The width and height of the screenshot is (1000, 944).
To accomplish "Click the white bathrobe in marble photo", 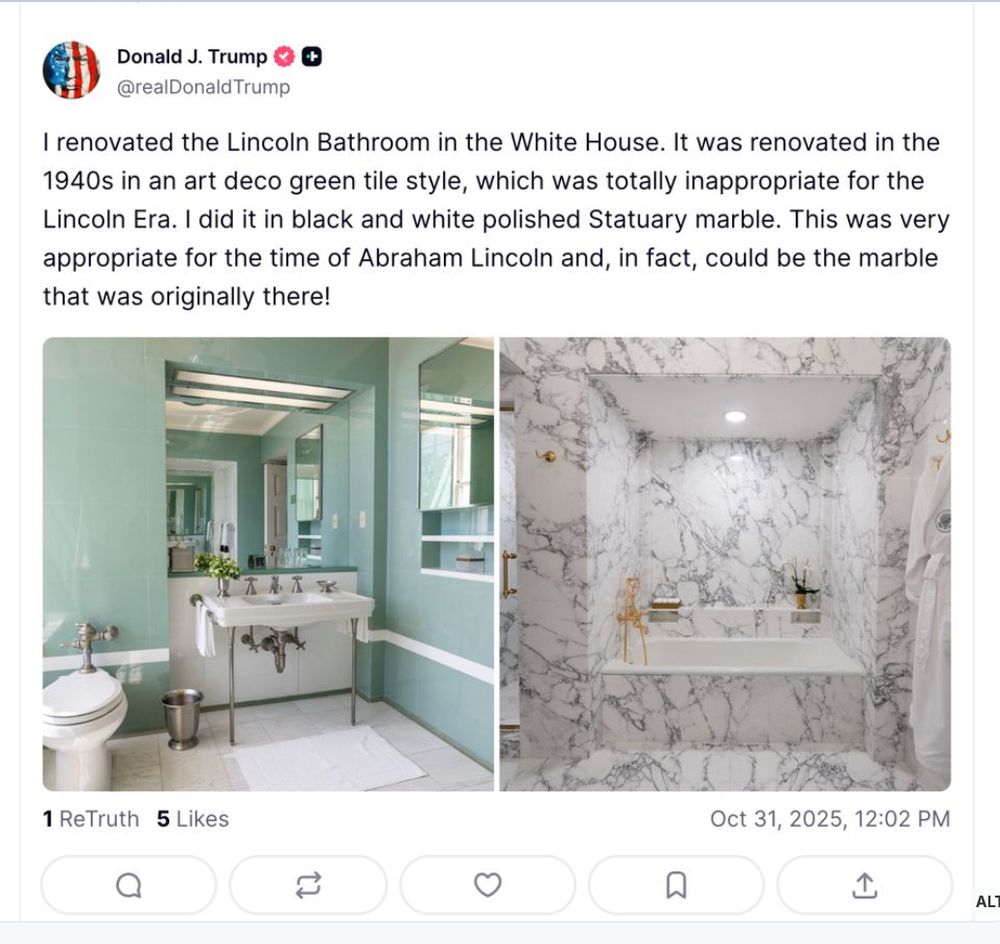I will click(929, 612).
